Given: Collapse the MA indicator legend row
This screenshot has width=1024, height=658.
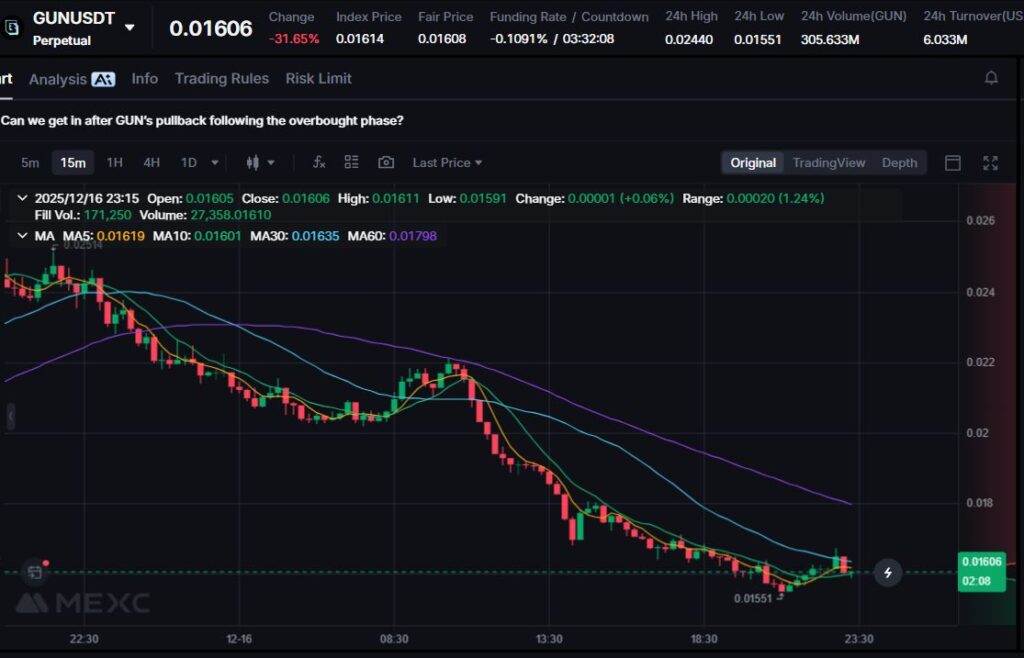Looking at the screenshot, I should click(23, 236).
